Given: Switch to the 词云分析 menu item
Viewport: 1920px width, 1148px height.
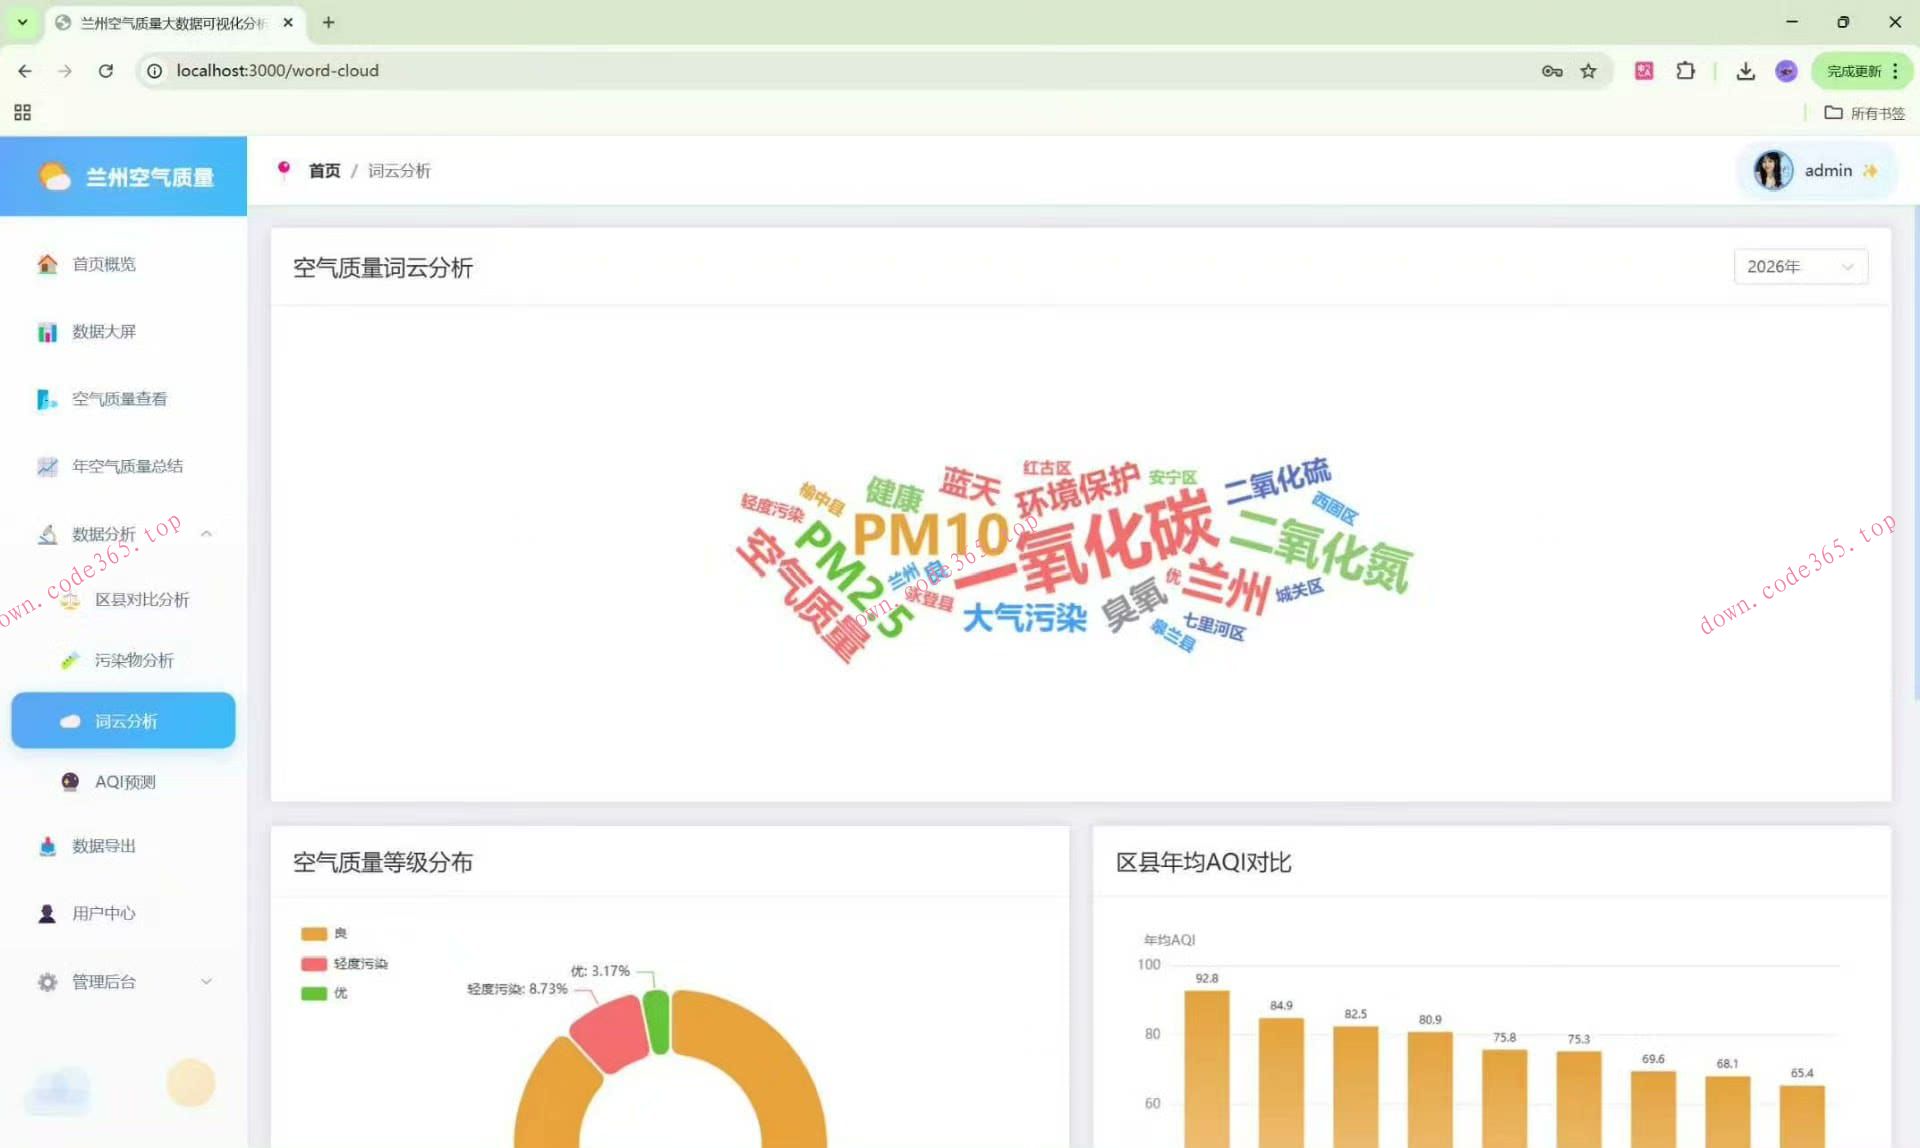Looking at the screenshot, I should pos(123,720).
